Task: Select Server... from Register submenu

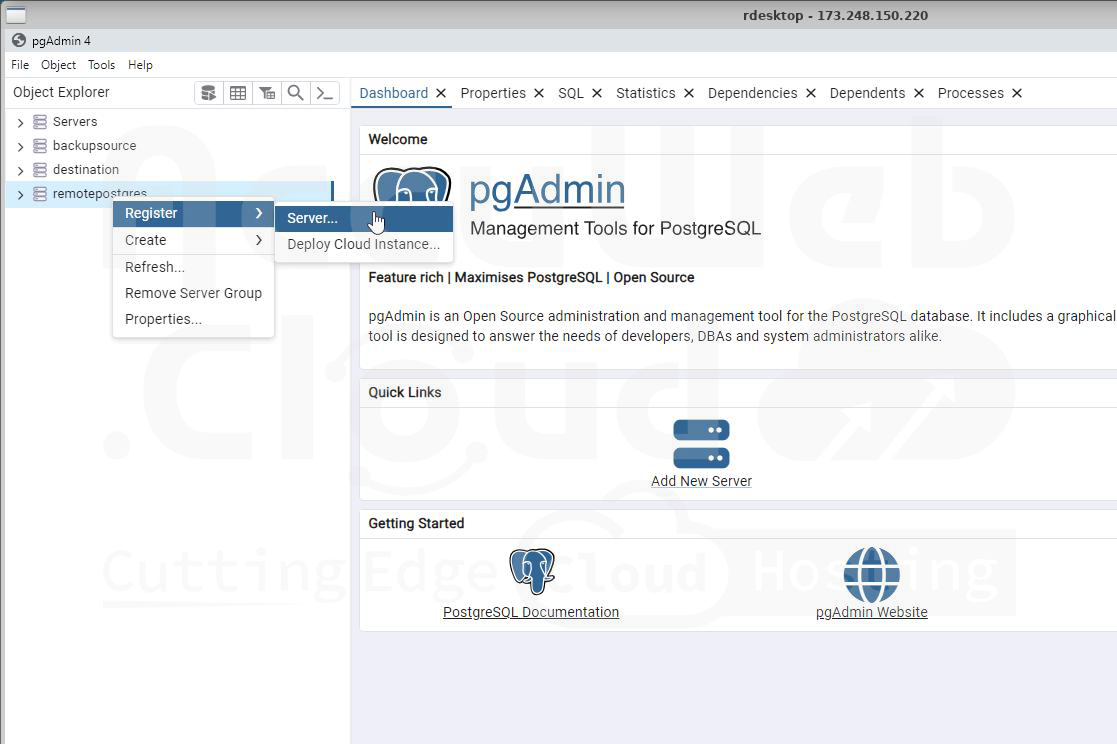Action: coord(313,218)
